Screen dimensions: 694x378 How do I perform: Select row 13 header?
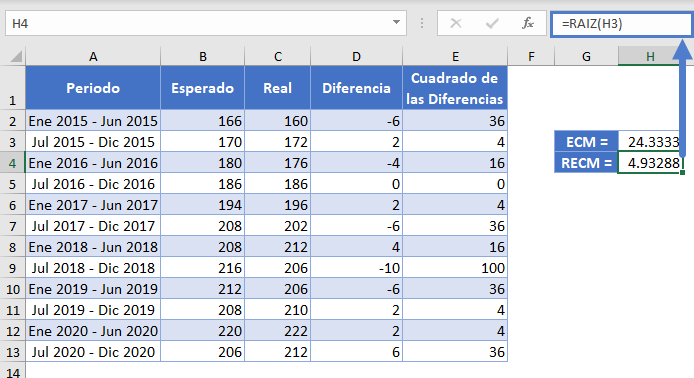pos(12,352)
